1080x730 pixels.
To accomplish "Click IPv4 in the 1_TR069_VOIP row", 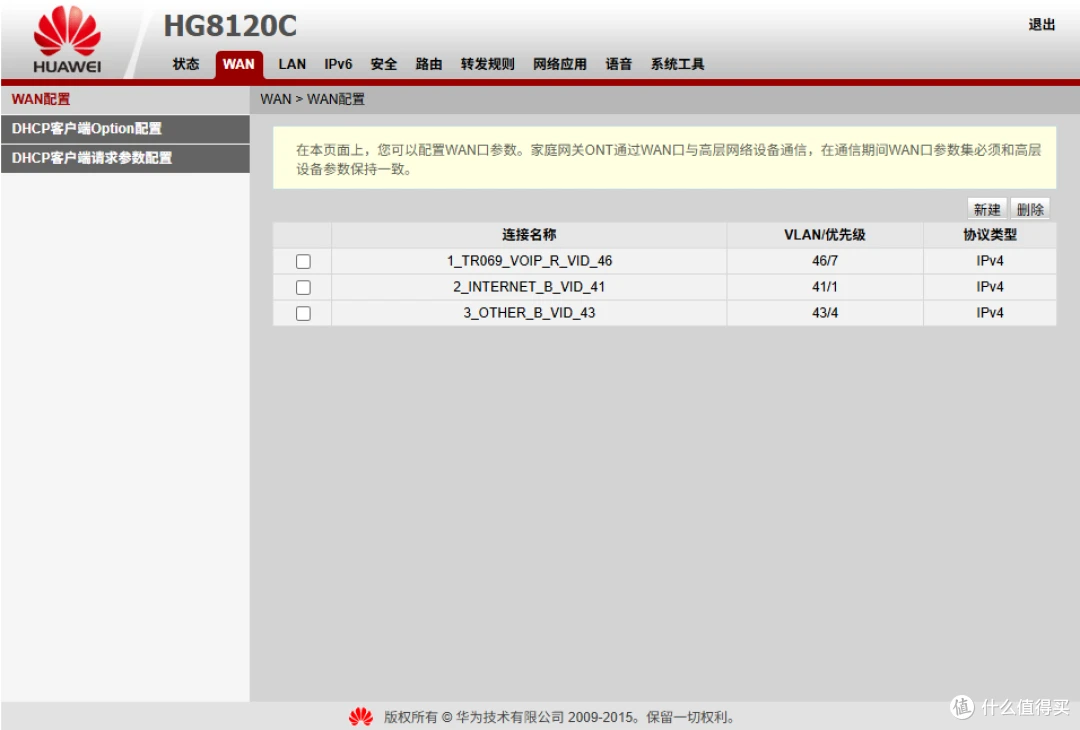I will (990, 261).
